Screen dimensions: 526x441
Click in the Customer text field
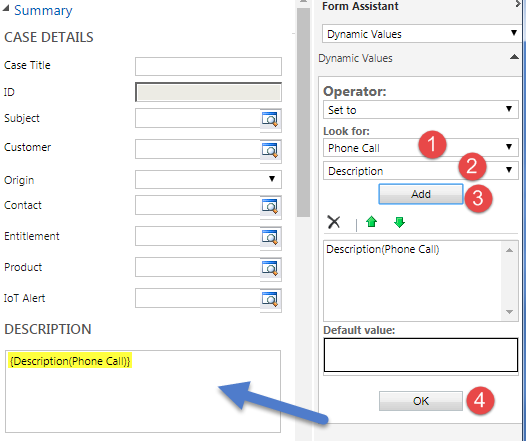click(198, 149)
